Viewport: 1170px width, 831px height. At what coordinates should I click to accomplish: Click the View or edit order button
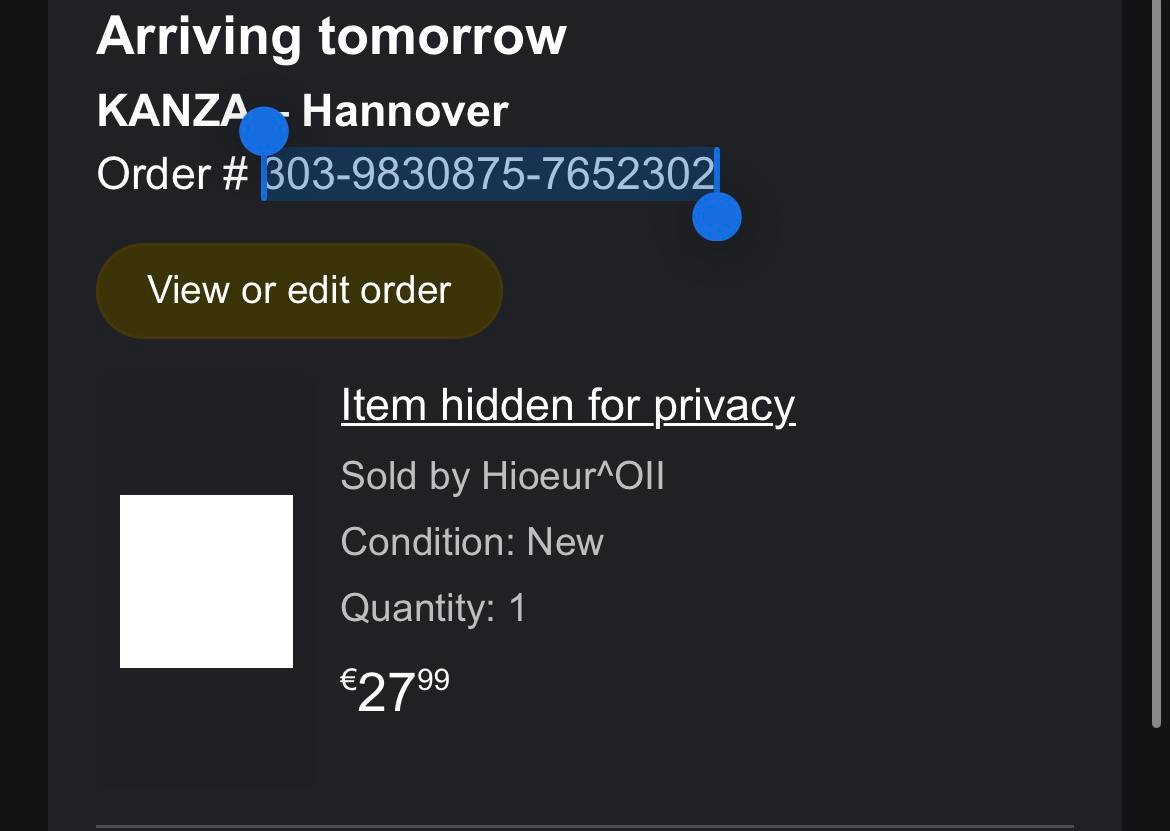(x=299, y=291)
